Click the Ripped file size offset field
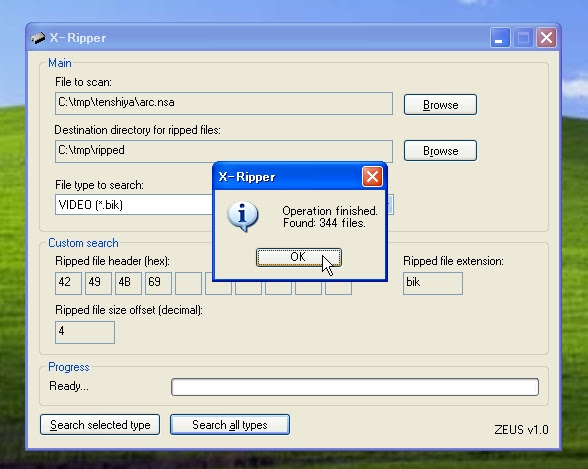Image resolution: width=588 pixels, height=469 pixels. pos(85,332)
